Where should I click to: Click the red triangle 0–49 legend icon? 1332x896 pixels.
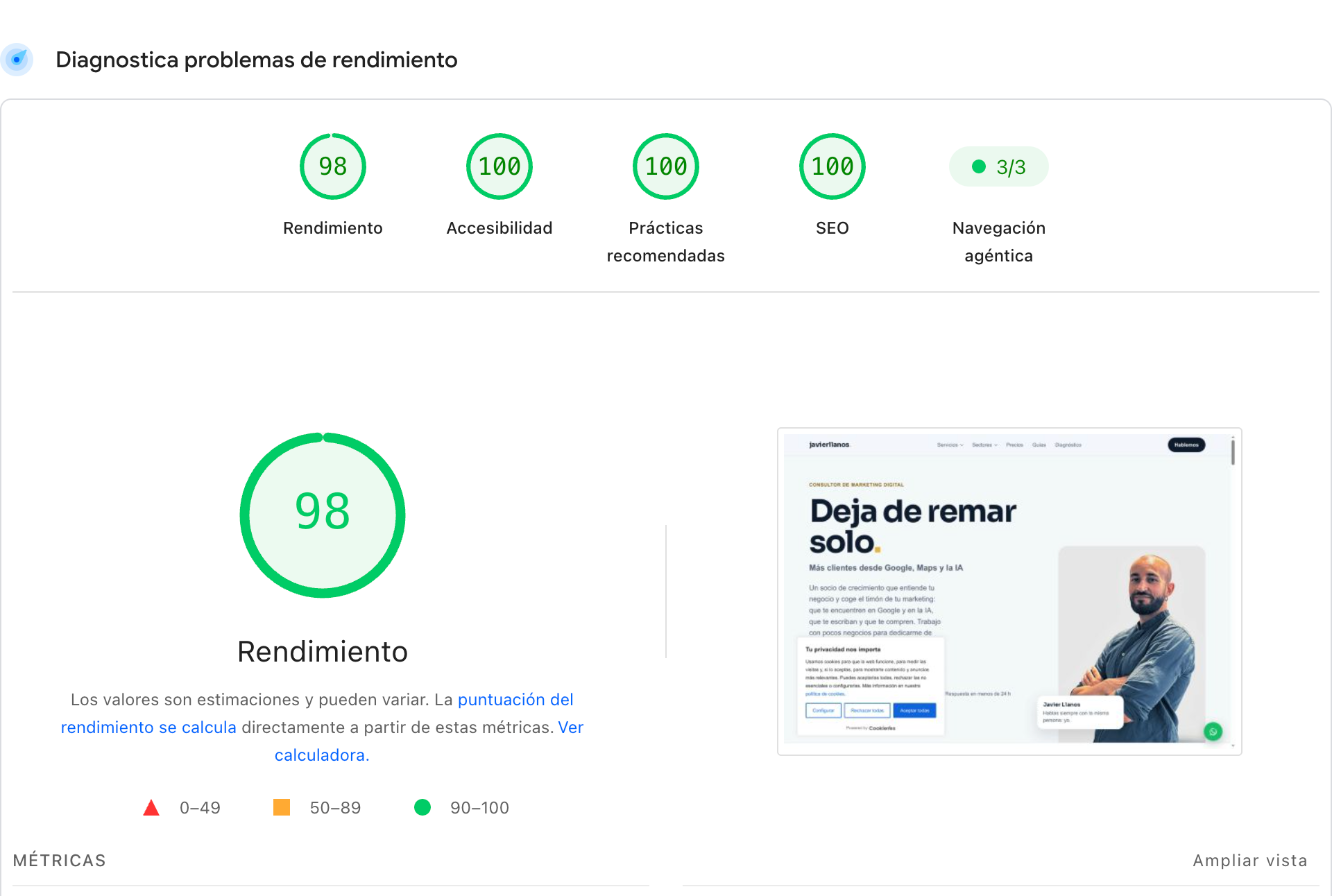click(x=152, y=807)
